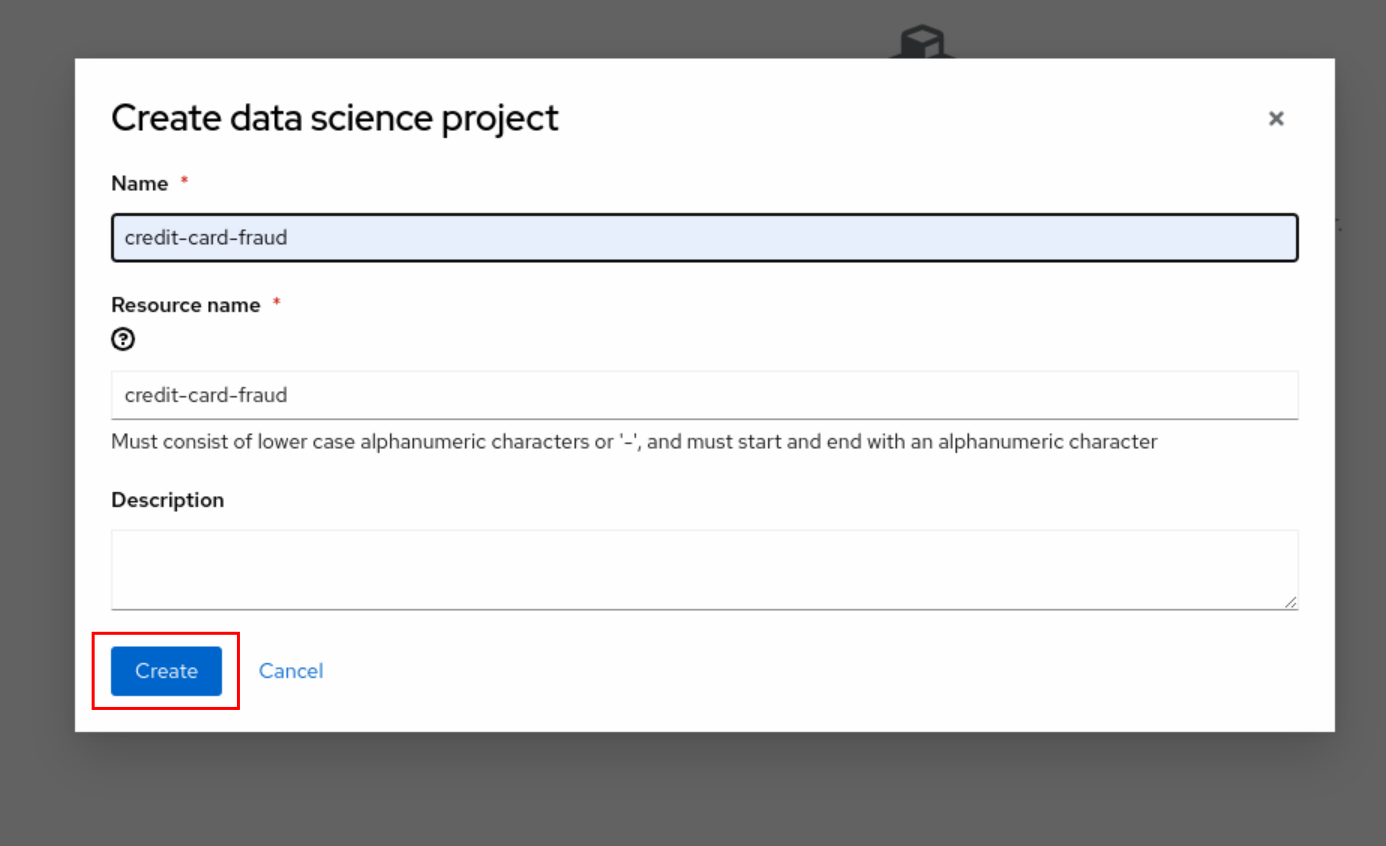Click the Description box resize grip
The width and height of the screenshot is (1386, 846).
(x=1291, y=602)
